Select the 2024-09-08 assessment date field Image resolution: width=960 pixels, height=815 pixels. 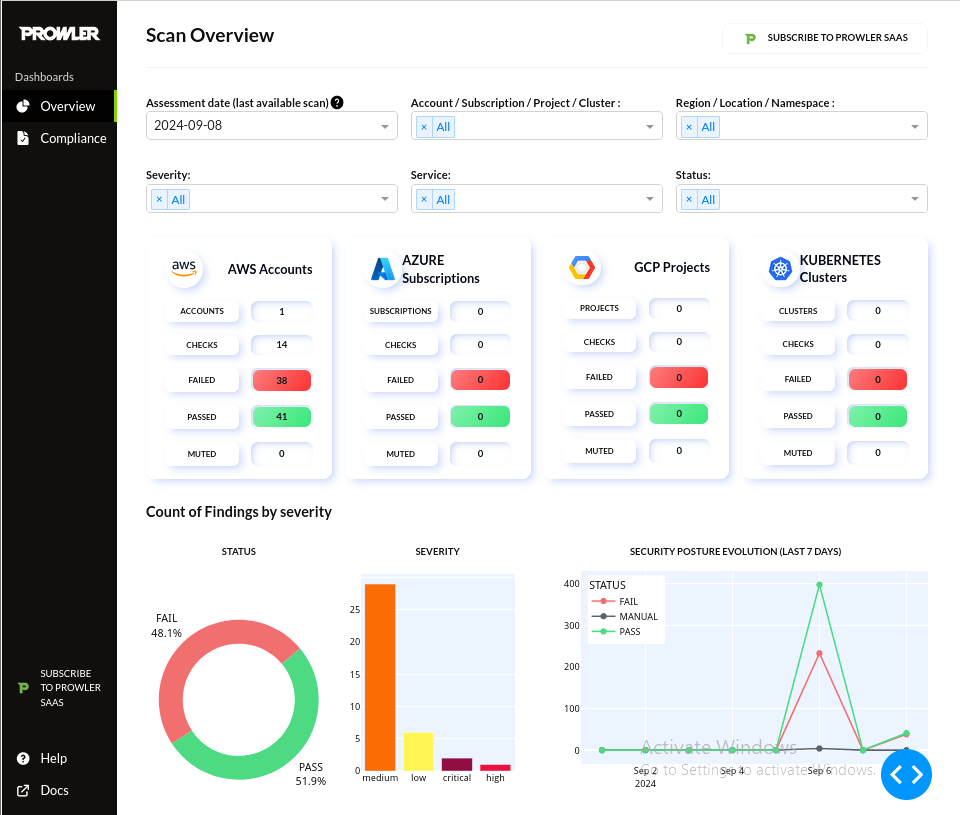coord(272,126)
